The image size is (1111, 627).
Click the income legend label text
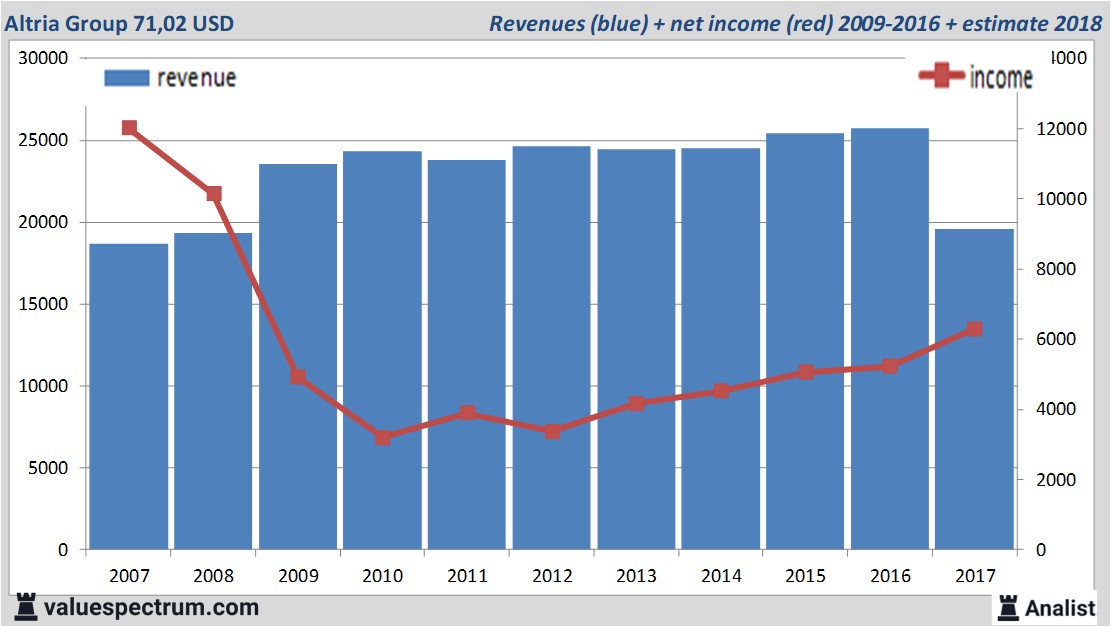(x=1000, y=78)
